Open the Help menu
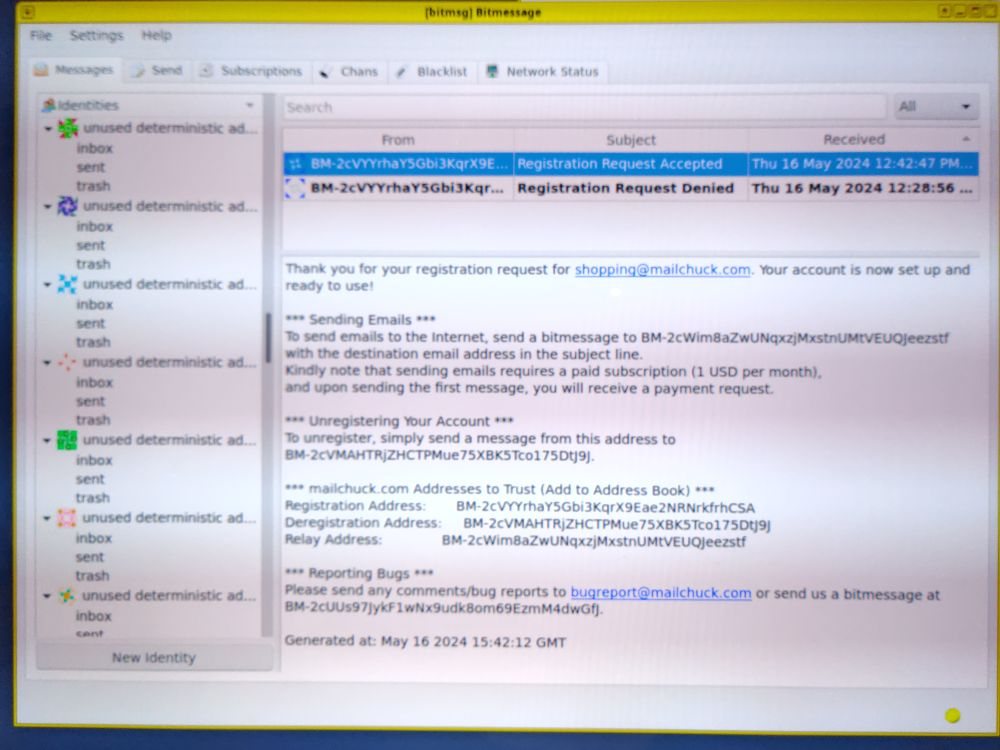Viewport: 1000px width, 750px height. tap(156, 35)
